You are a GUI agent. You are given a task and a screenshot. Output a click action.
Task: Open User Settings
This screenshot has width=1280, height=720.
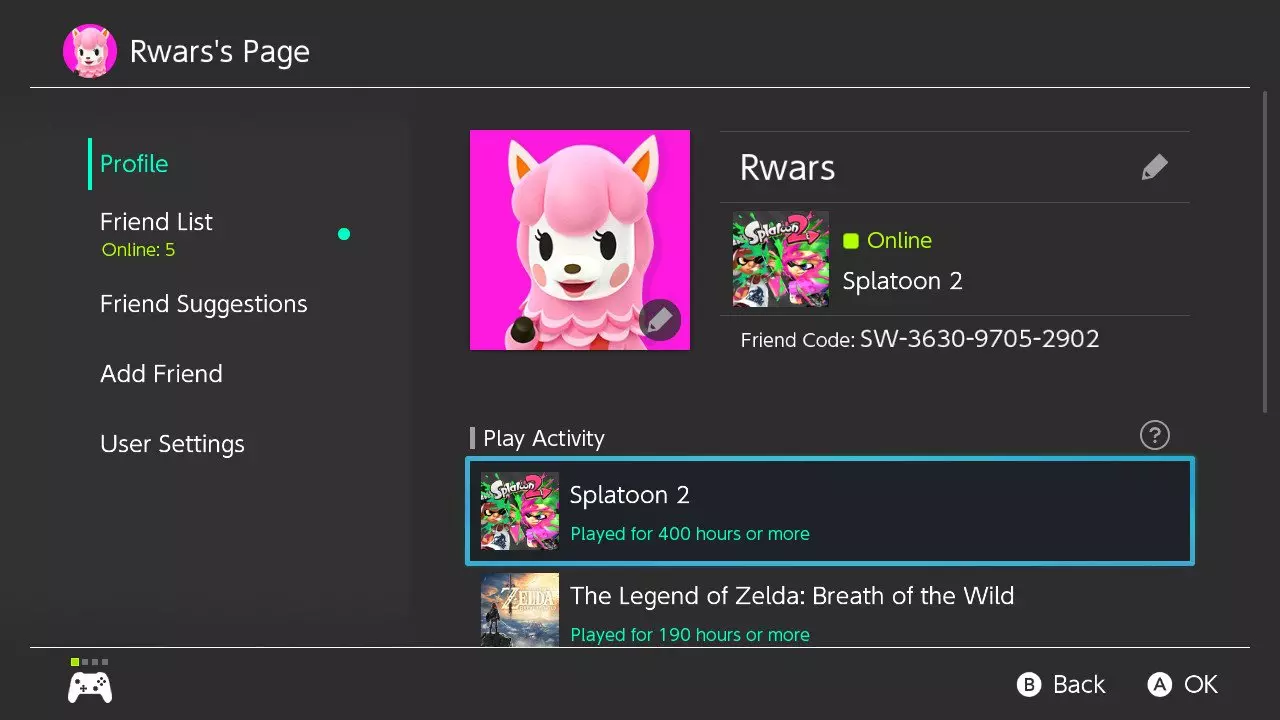[x=172, y=444]
